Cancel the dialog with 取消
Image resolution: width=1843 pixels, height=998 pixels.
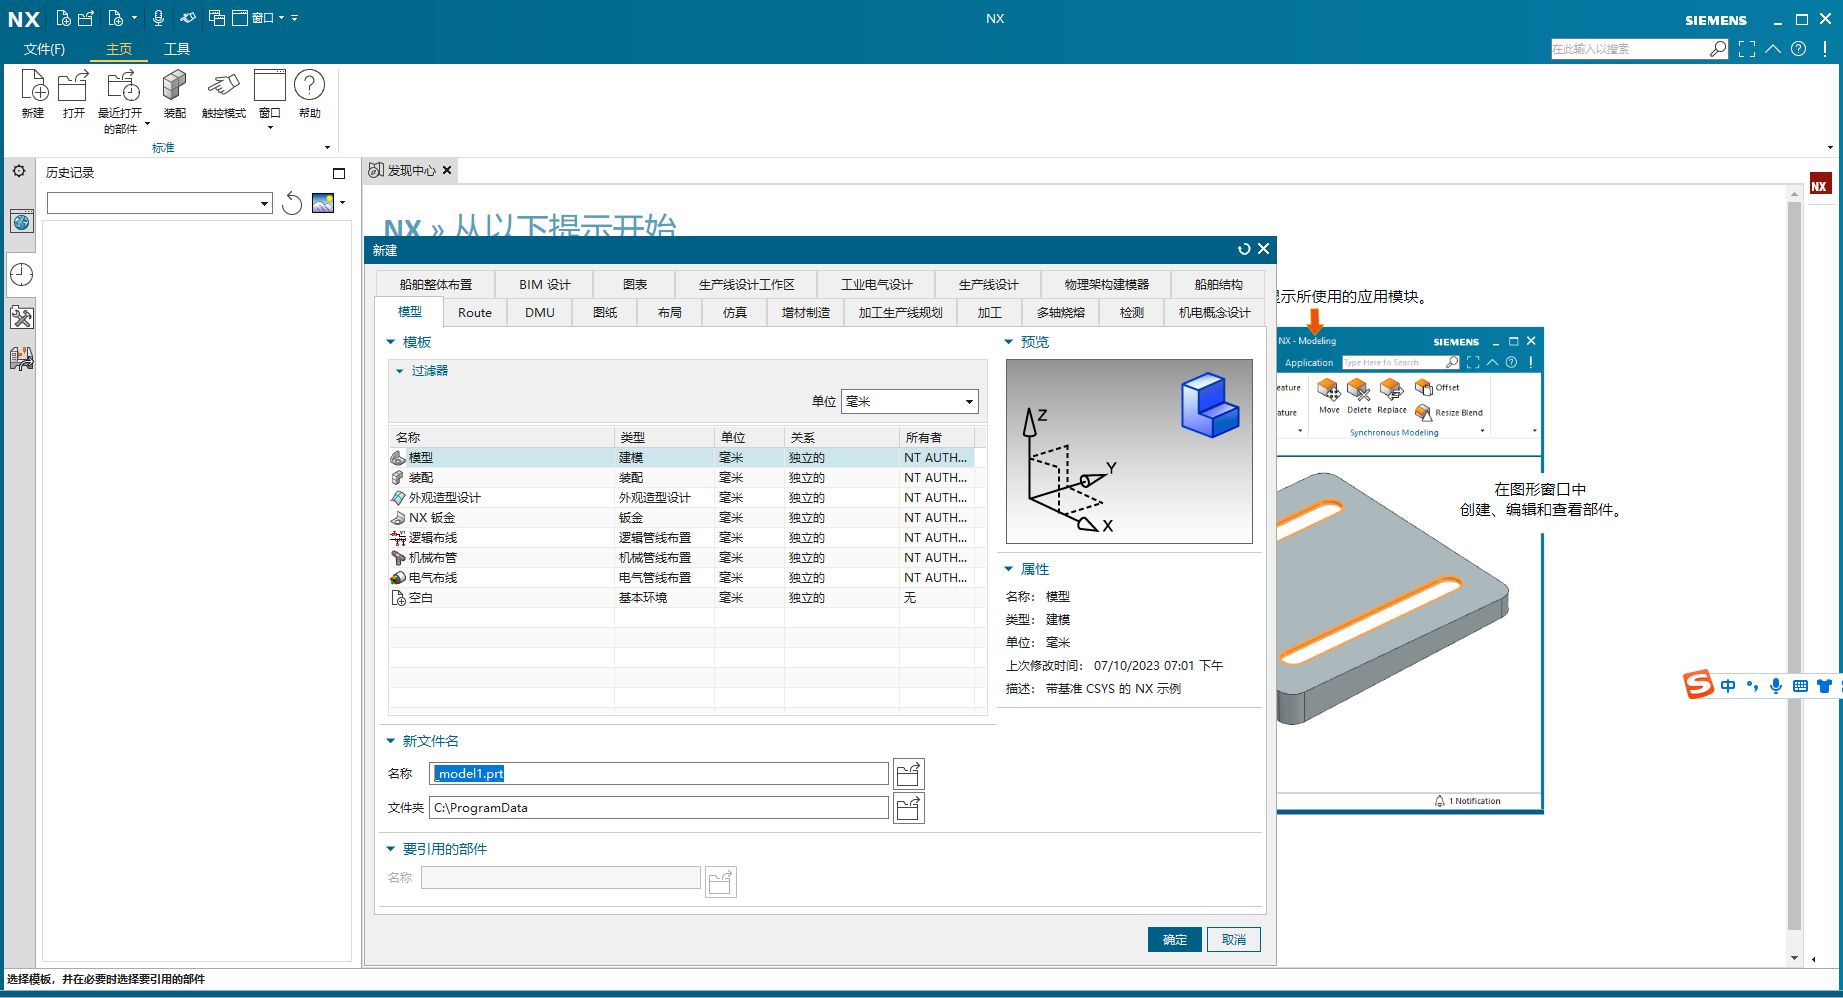coord(1233,939)
